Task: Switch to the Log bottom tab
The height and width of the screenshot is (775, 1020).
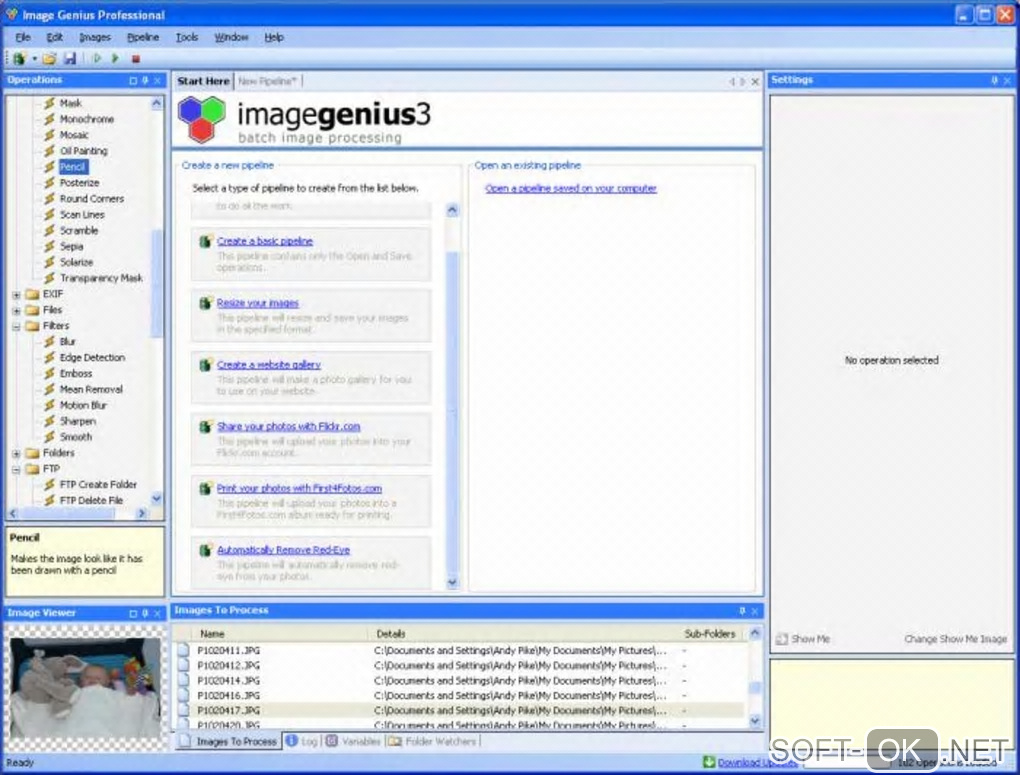Action: (x=302, y=741)
